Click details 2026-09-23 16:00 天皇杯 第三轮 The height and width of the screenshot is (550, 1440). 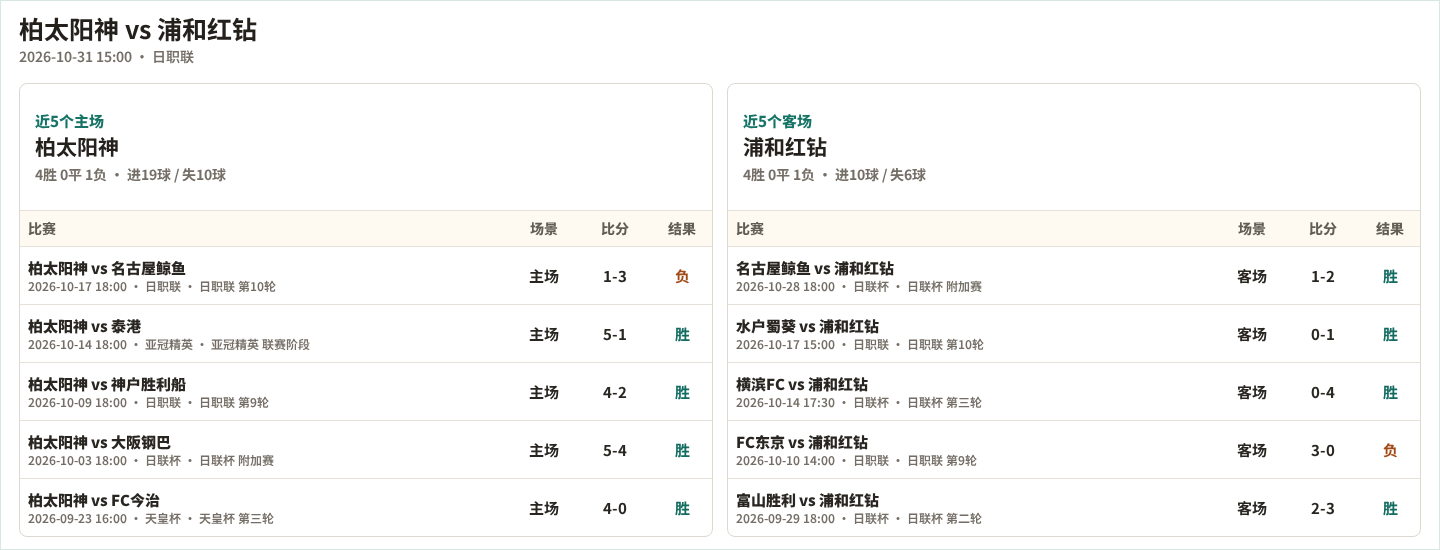coord(151,519)
